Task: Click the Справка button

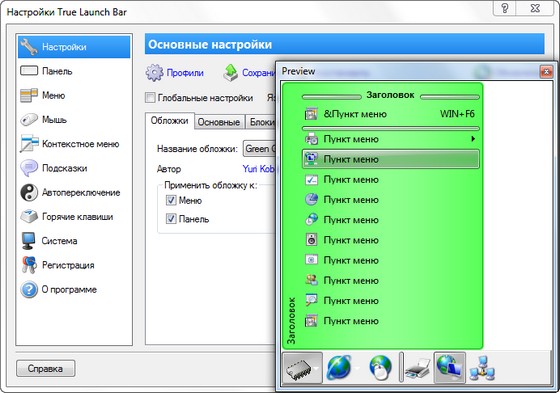Action: pos(45,368)
